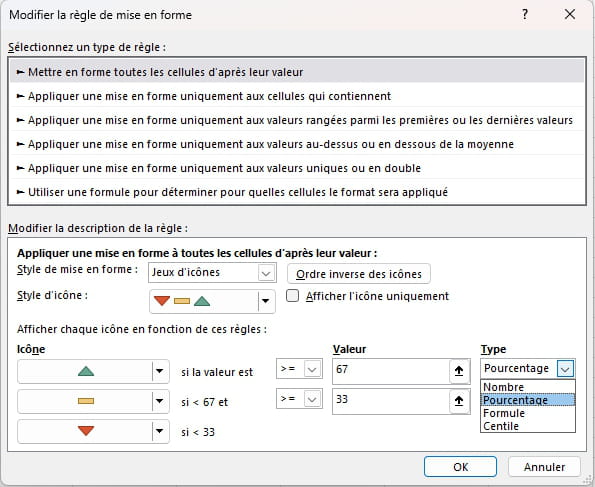The height and width of the screenshot is (487, 595).
Task: Open the green up-triangle icon picker
Action: 93,371
